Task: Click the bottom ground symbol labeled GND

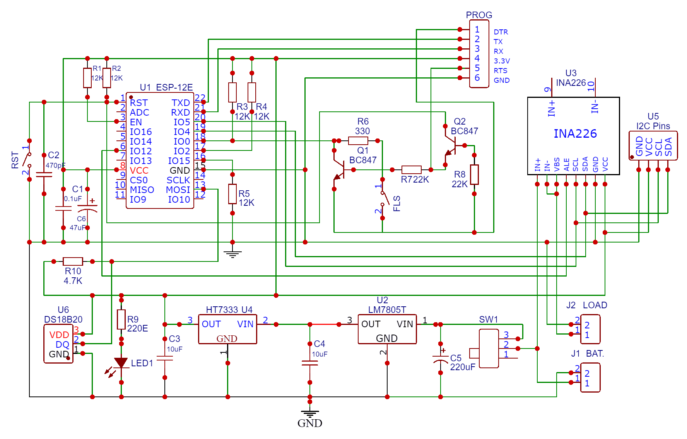Action: 310,413
